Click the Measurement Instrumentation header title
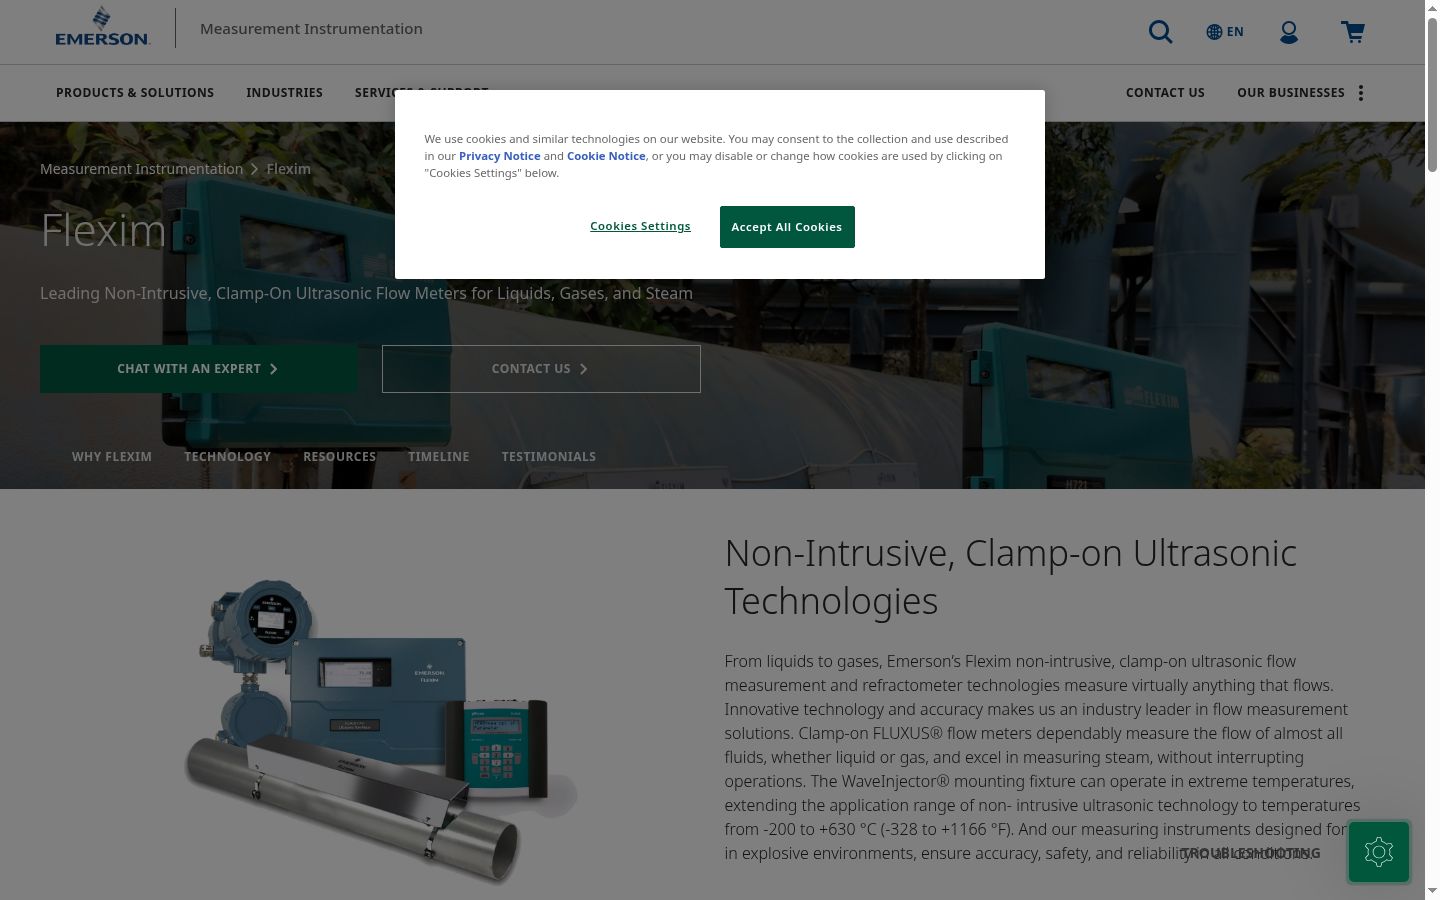1440x900 pixels. coord(311,29)
